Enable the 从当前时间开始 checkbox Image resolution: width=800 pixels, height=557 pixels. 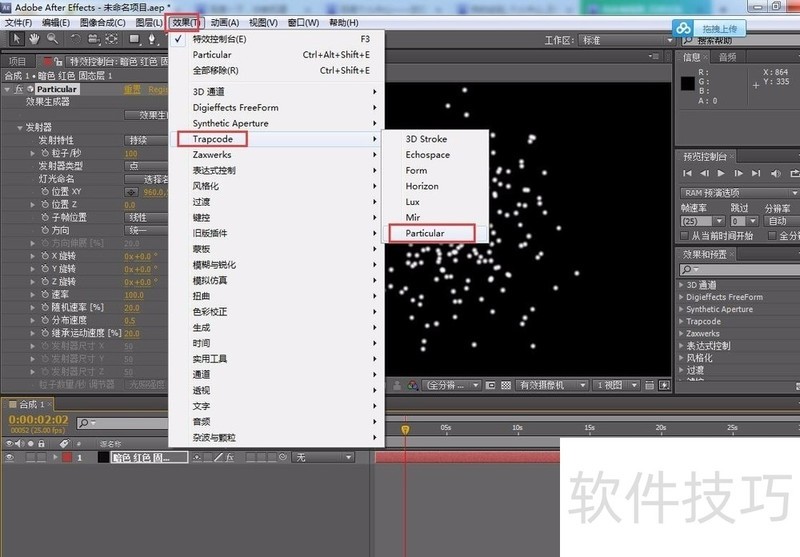(x=685, y=236)
